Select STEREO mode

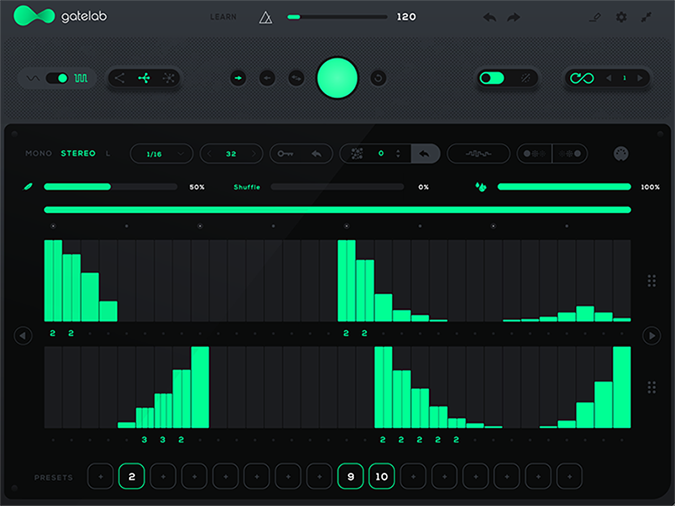point(78,154)
